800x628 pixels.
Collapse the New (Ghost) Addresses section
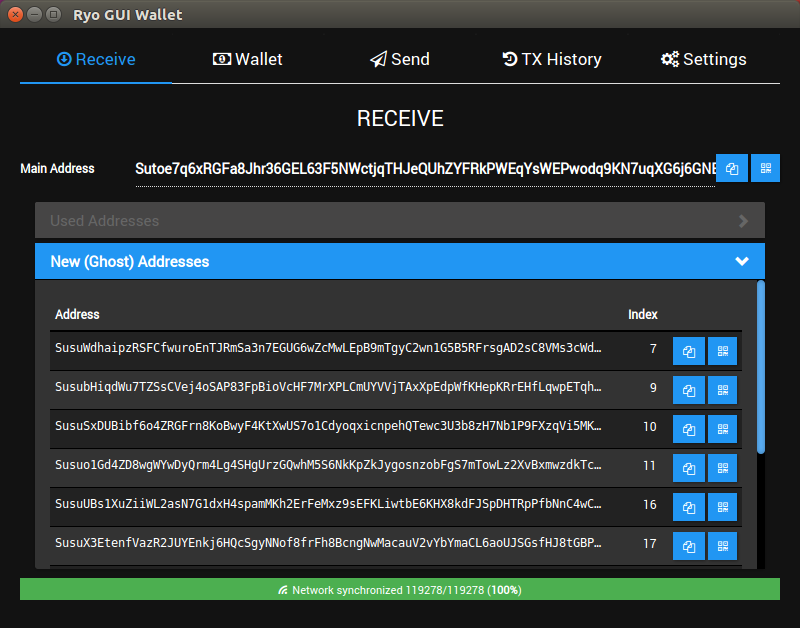[x=400, y=261]
